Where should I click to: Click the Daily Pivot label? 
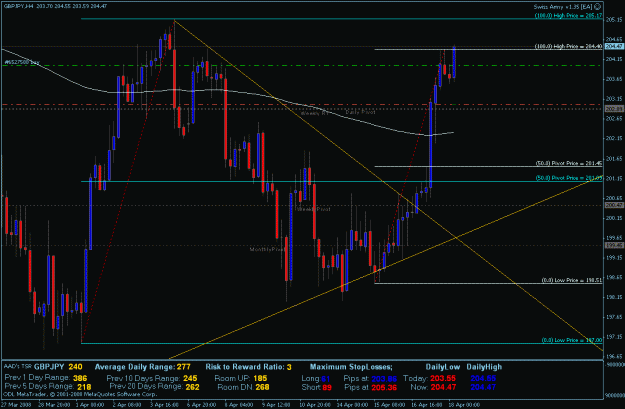tap(360, 112)
